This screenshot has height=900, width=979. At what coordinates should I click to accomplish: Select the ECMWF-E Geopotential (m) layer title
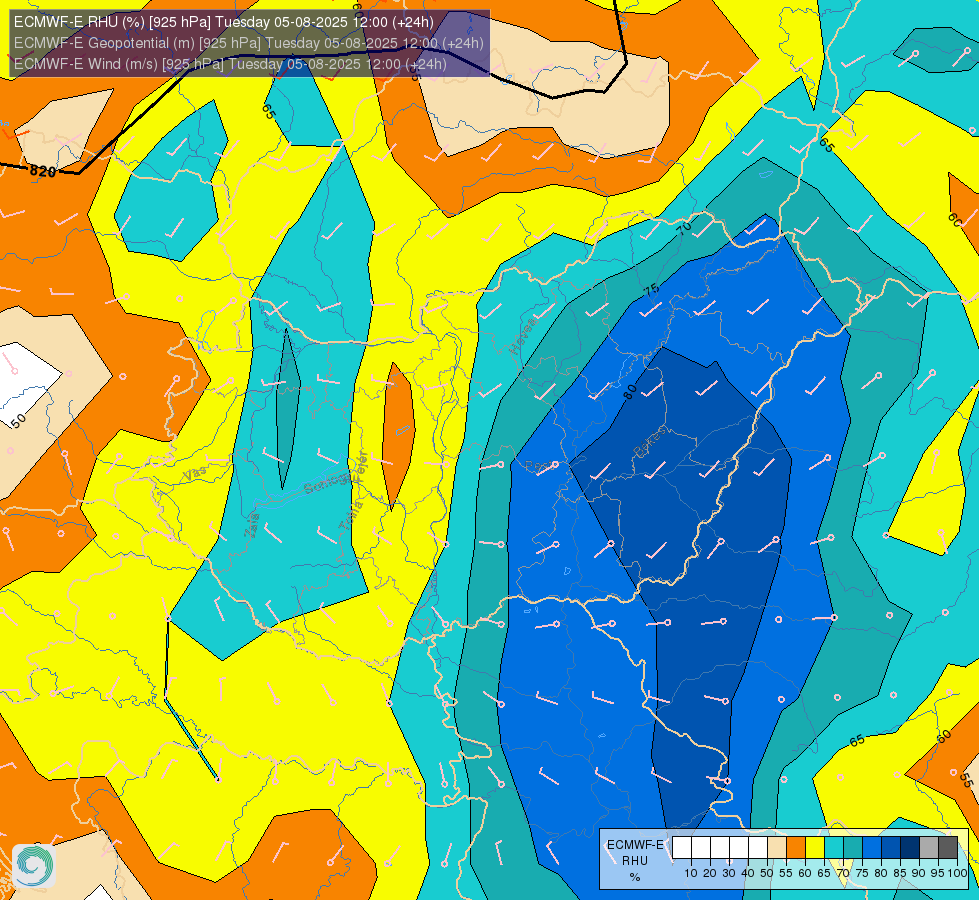point(248,43)
